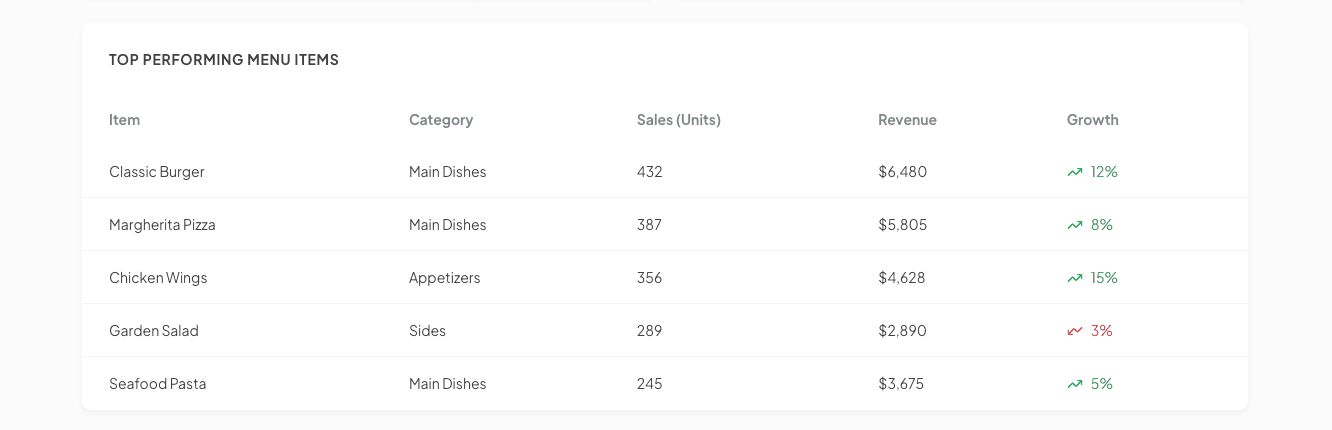Click the Chicken Wings growth trend arrow
Screen dimensions: 1332x430
coord(1075,278)
